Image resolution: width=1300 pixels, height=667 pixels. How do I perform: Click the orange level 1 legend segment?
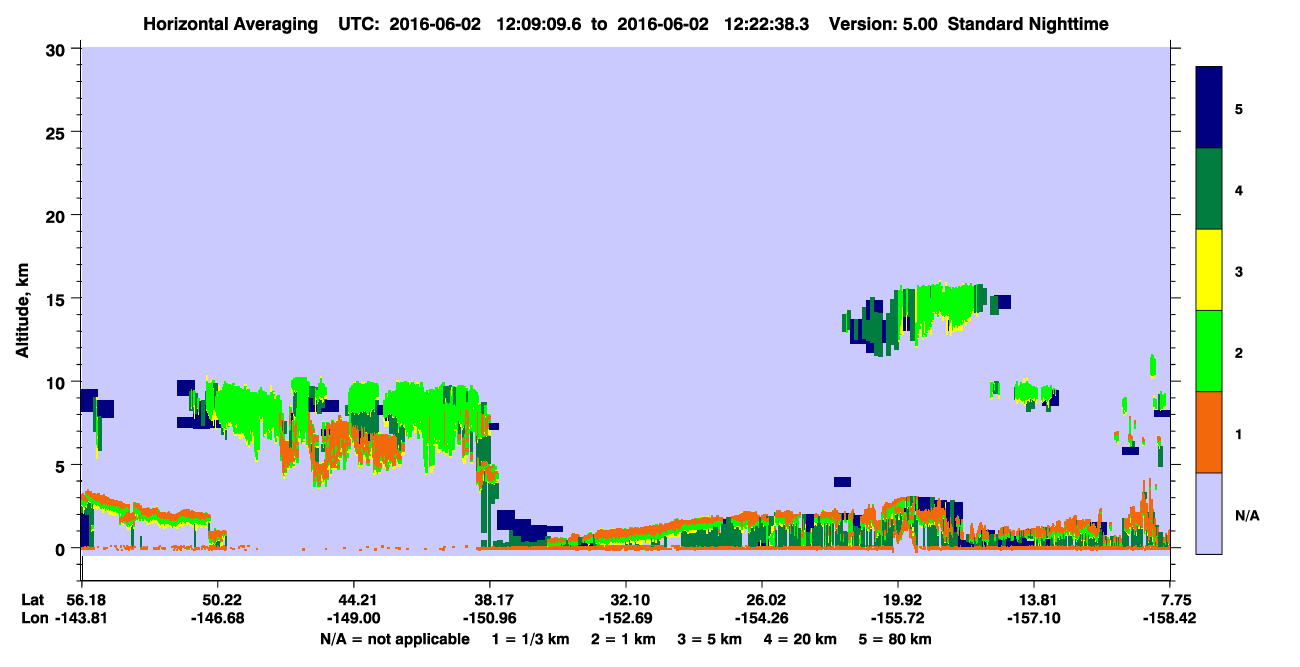coord(1209,432)
